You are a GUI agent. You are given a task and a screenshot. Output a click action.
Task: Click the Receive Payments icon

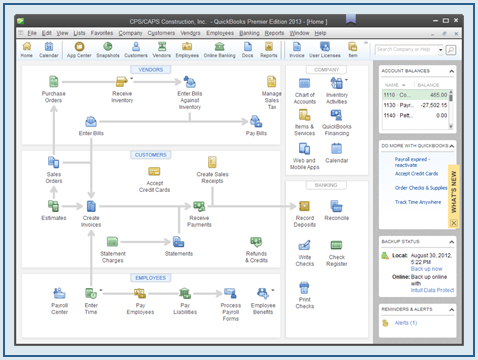pos(199,206)
